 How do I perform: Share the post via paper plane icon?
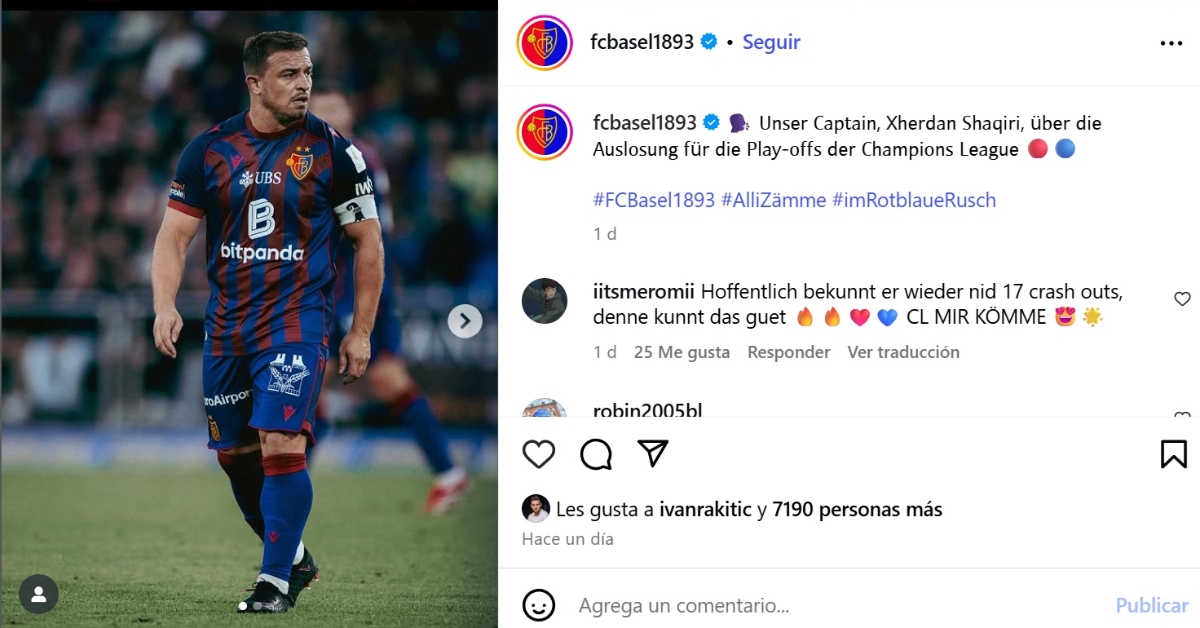coord(653,453)
